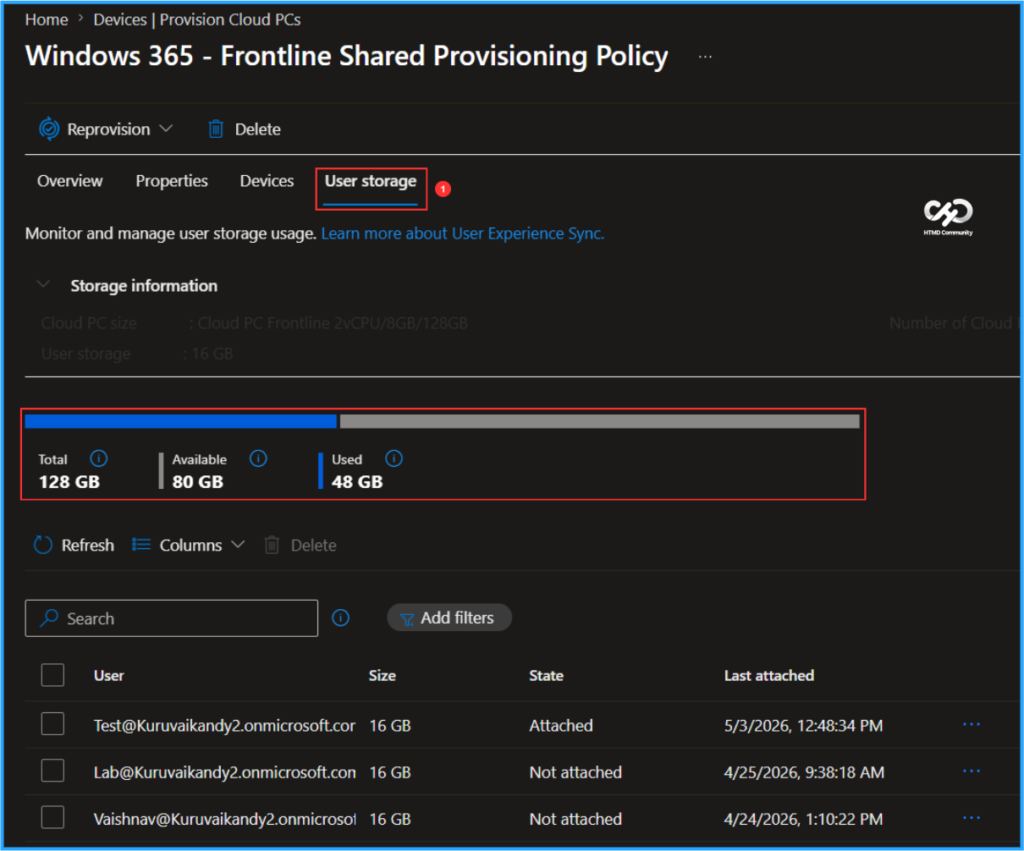This screenshot has width=1024, height=851.
Task: Show info tooltip for Total storage
Action: coord(99,458)
